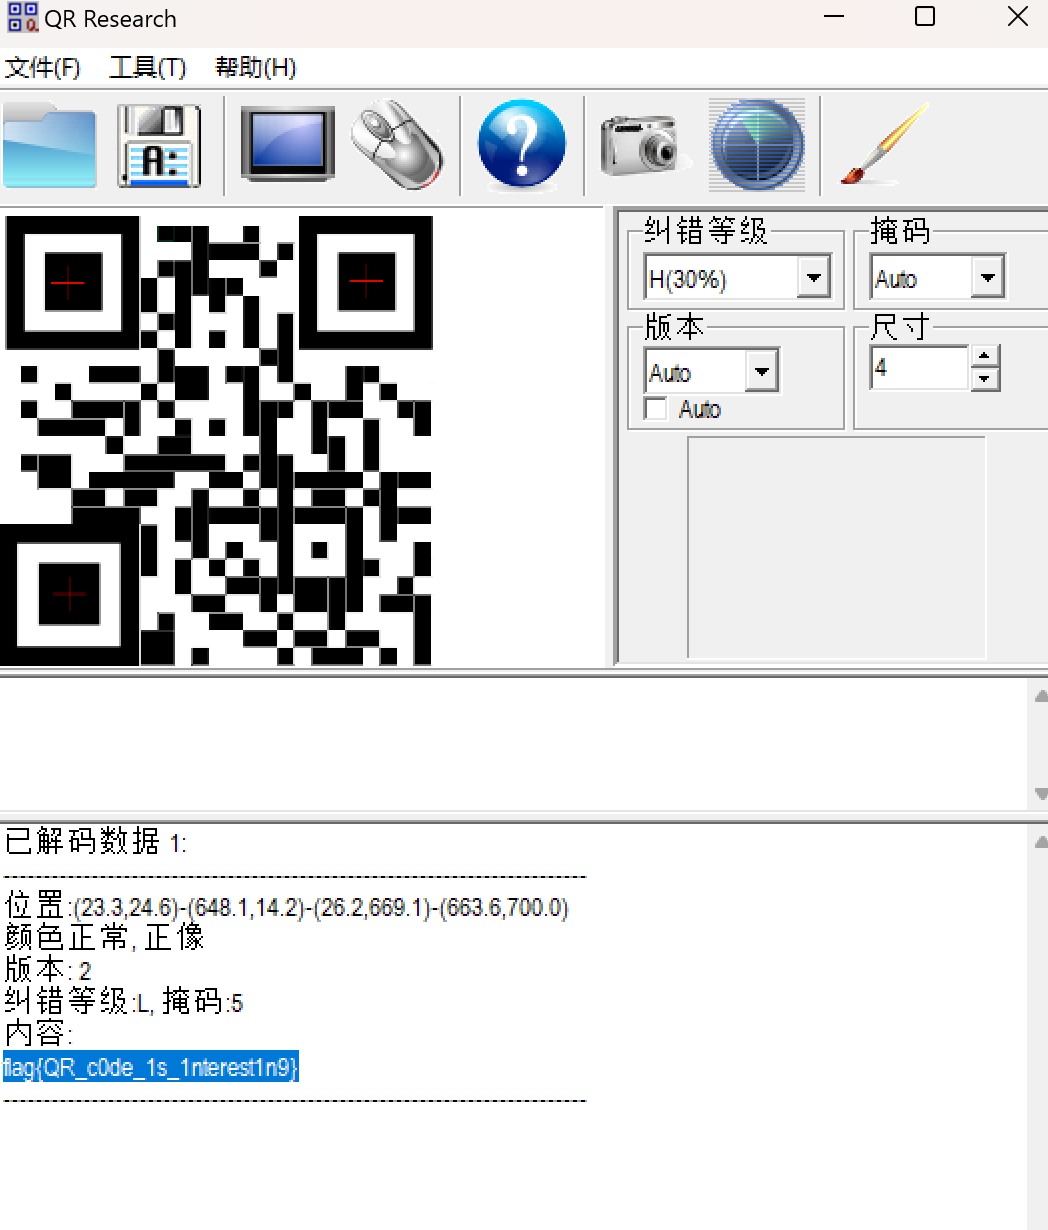Click the screen capture monitor icon

coord(288,145)
